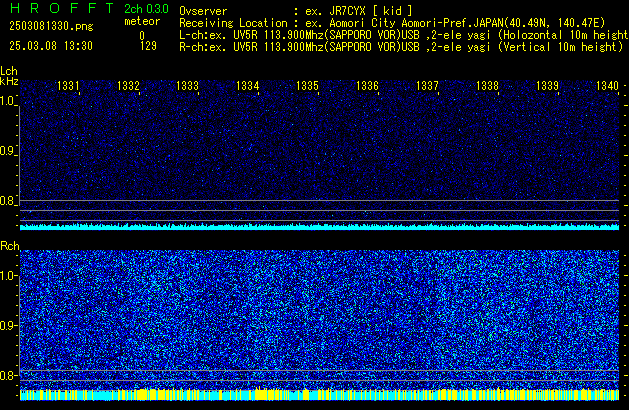Click the 1331 time marker
The image size is (629, 410).
click(x=68, y=86)
